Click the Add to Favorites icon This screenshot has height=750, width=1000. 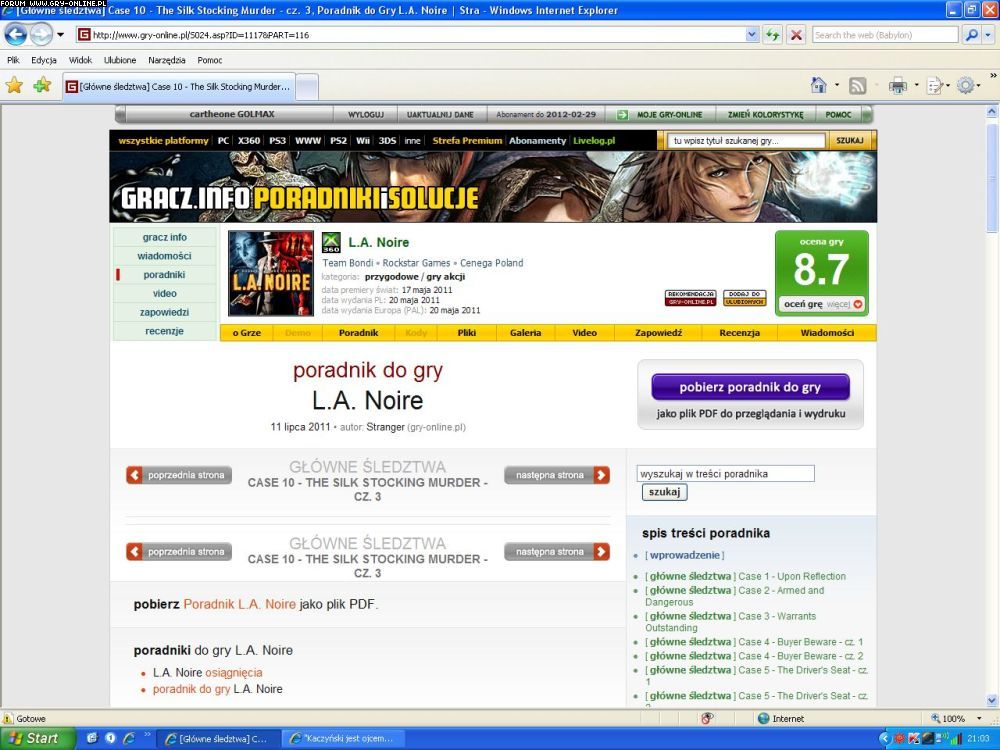42,86
